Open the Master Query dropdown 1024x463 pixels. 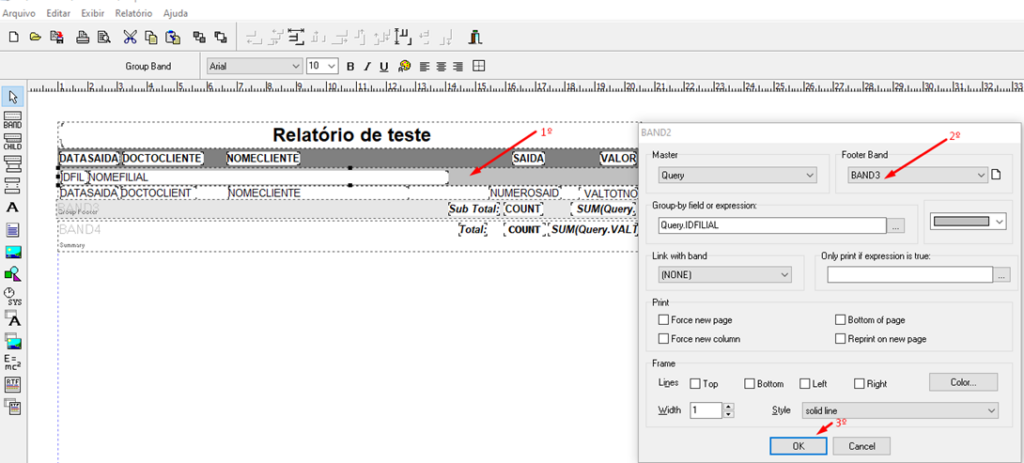809,175
